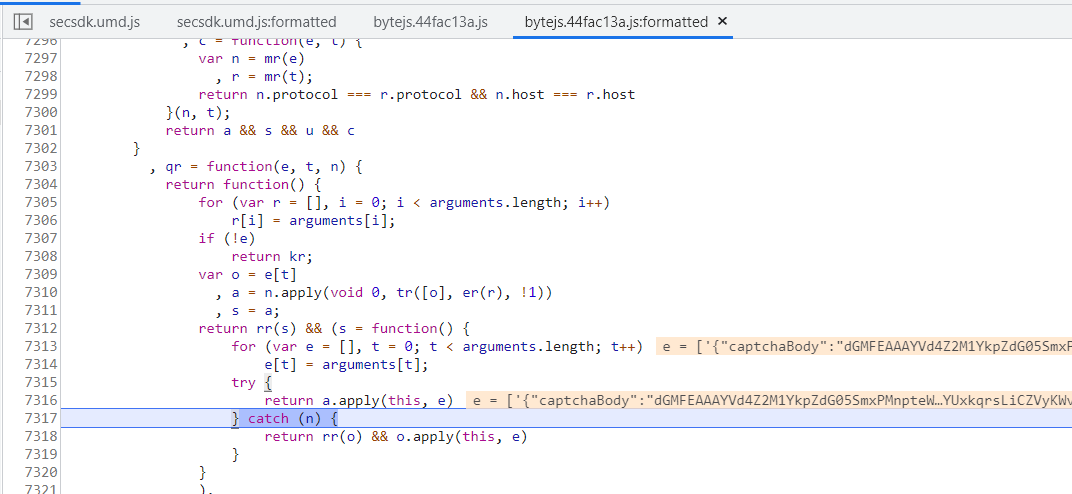This screenshot has width=1072, height=494.
Task: Click the 'for (var r = []' loop
Action: tap(404, 203)
